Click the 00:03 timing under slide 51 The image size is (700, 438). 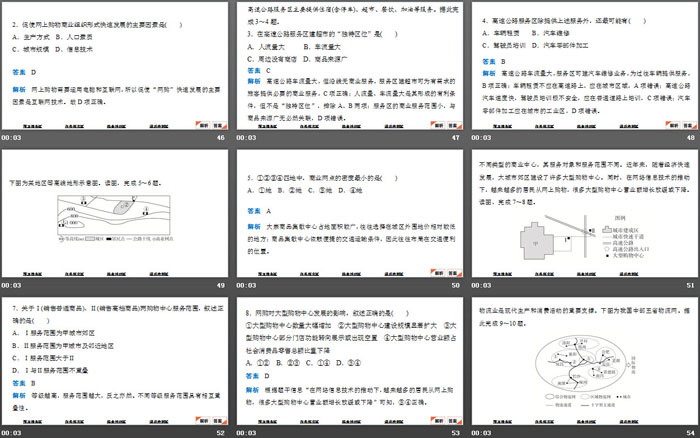pos(481,285)
